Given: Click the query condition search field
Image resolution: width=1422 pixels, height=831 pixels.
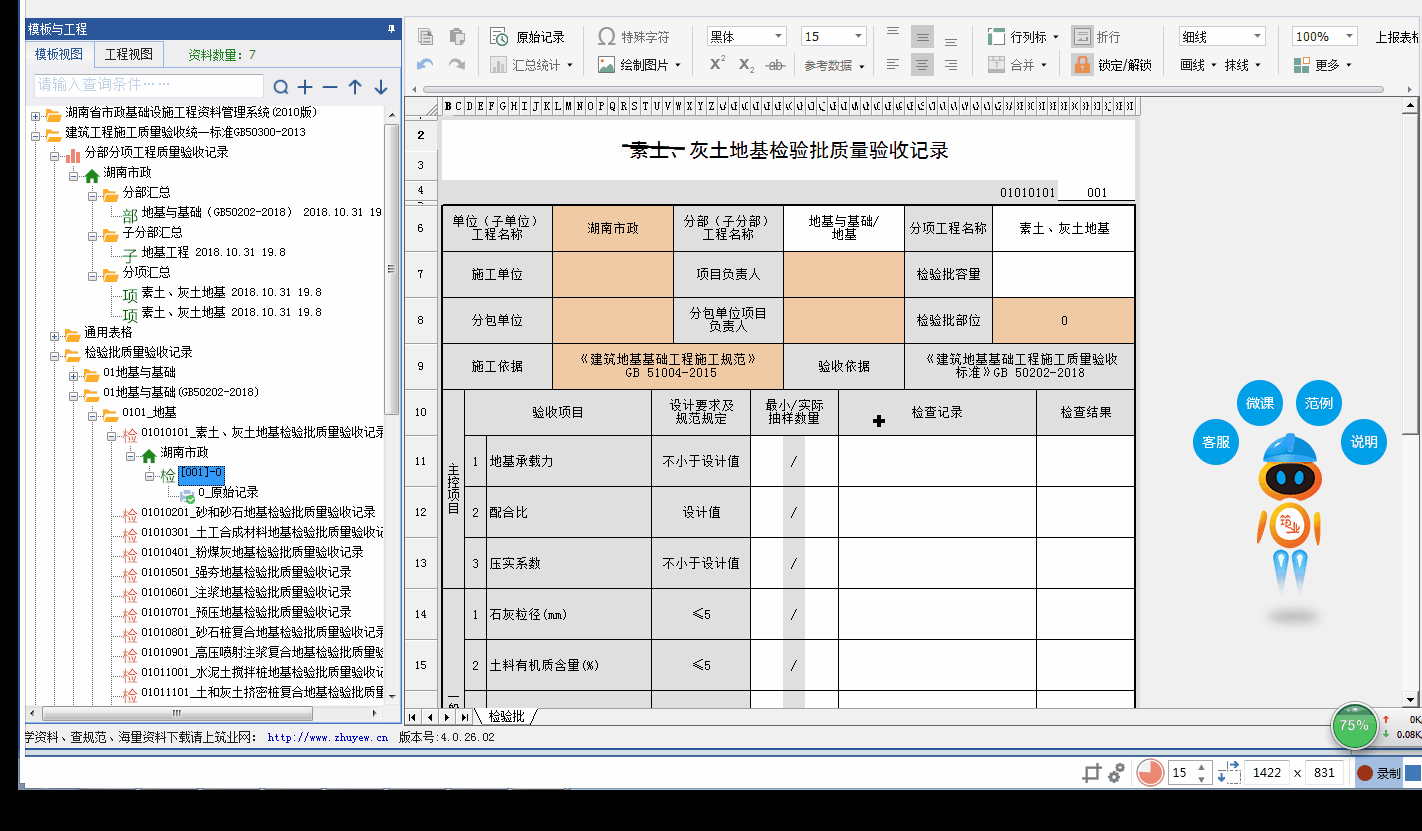Looking at the screenshot, I should pyautogui.click(x=149, y=85).
